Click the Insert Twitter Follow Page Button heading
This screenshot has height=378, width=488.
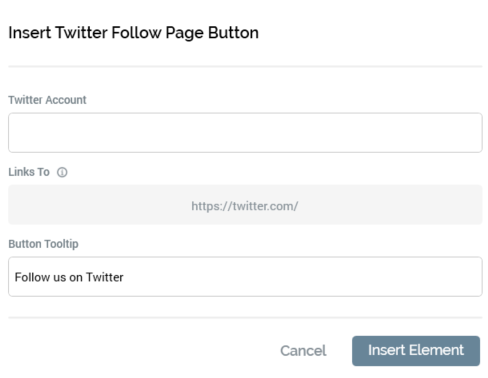click(133, 33)
